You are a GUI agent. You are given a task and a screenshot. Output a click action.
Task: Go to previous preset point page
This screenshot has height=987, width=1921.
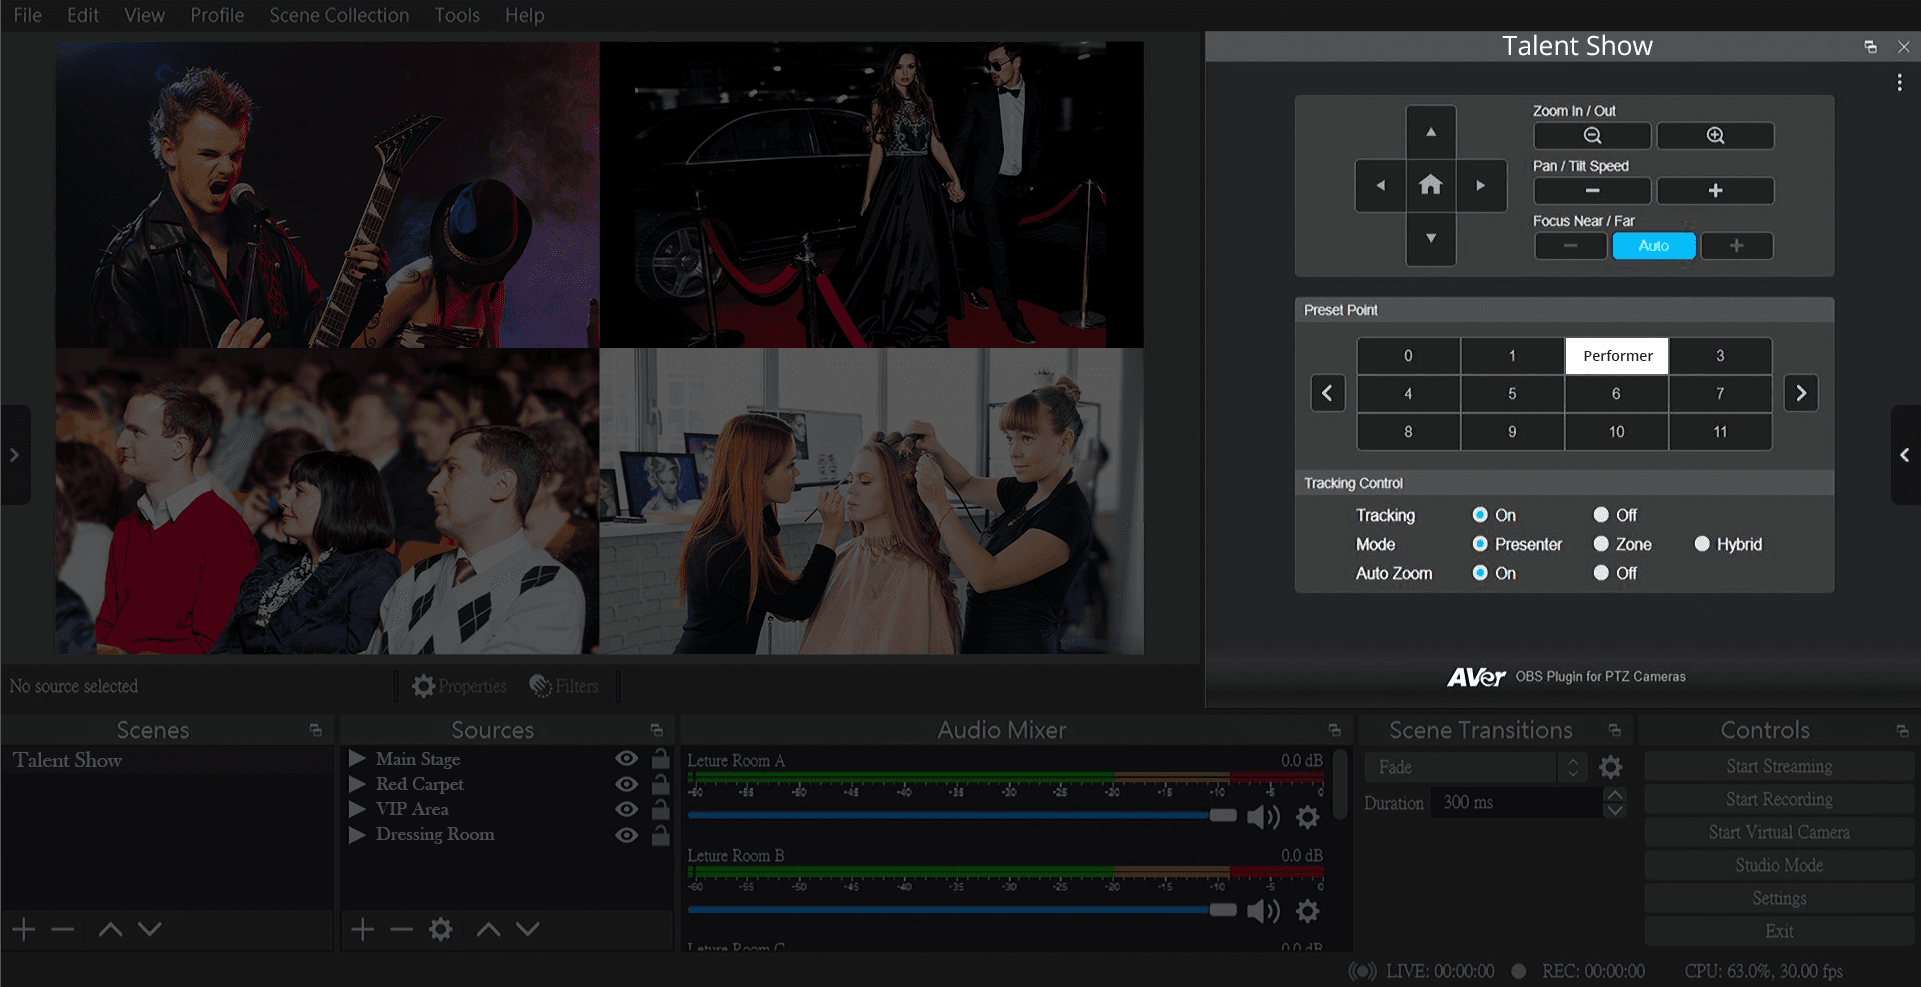1328,393
